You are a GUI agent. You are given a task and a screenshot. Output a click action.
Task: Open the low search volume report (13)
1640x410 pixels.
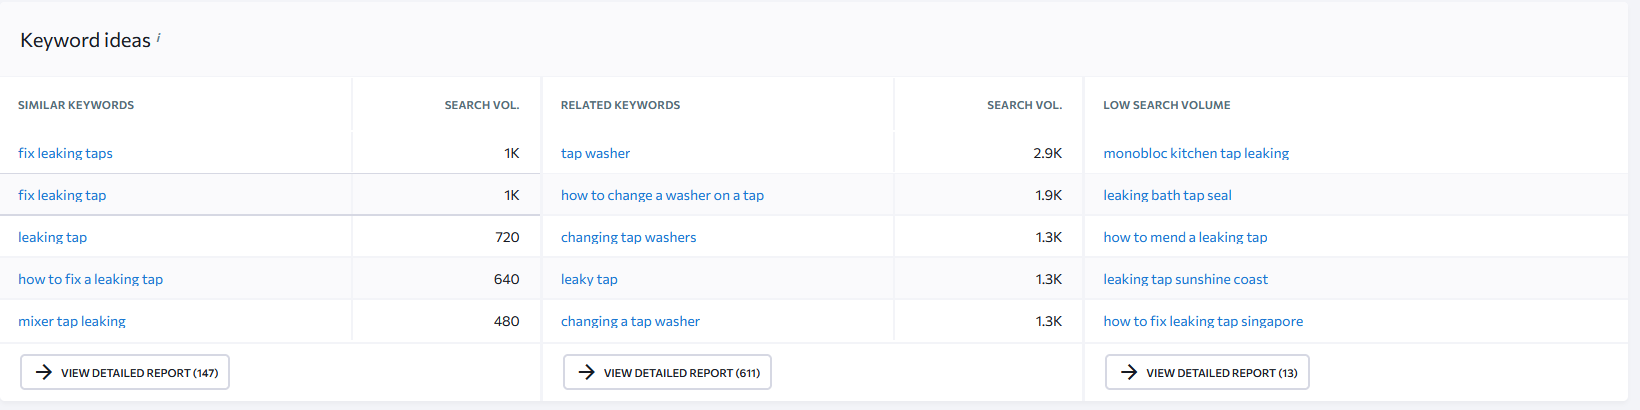point(1207,372)
